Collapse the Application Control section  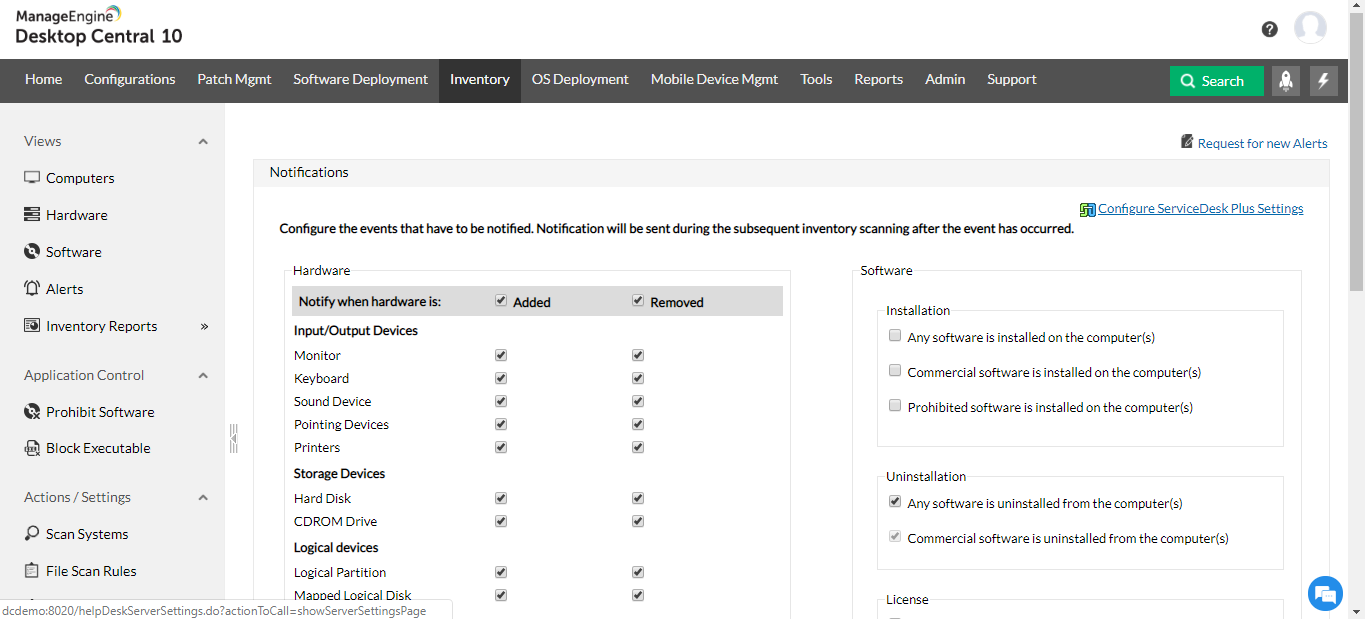[203, 376]
